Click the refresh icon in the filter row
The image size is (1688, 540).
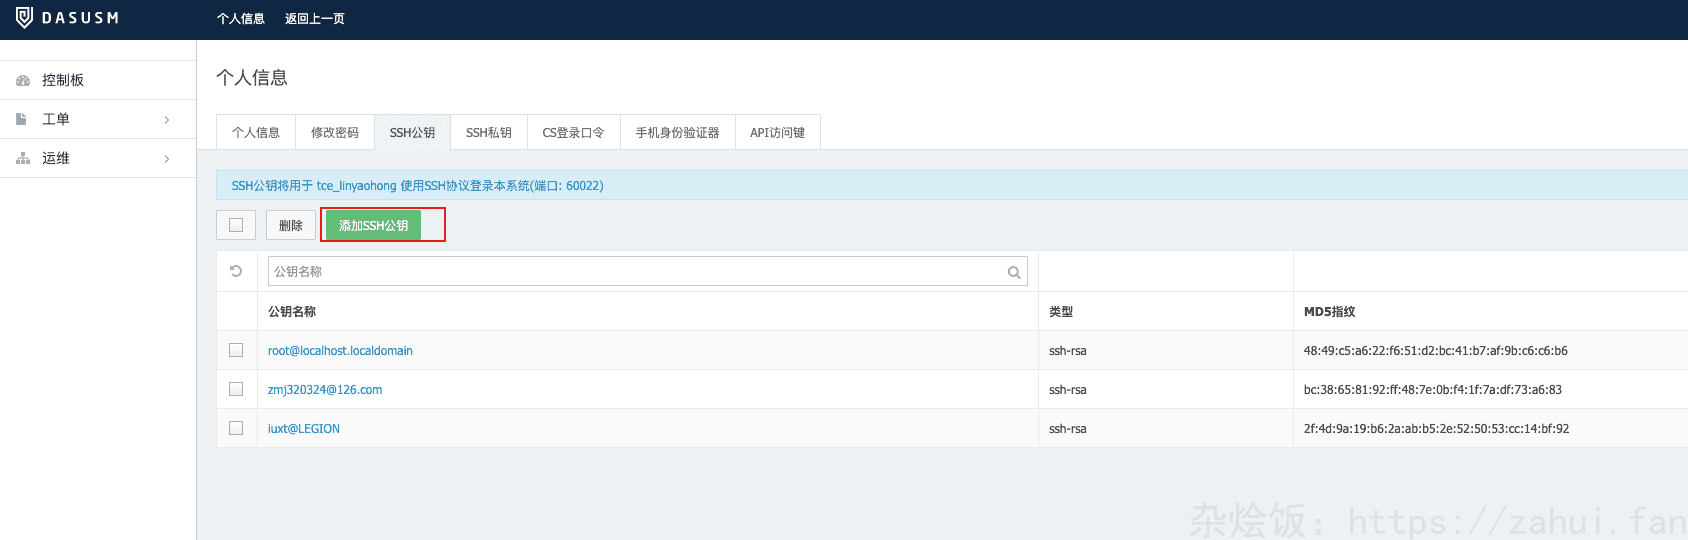pos(236,271)
